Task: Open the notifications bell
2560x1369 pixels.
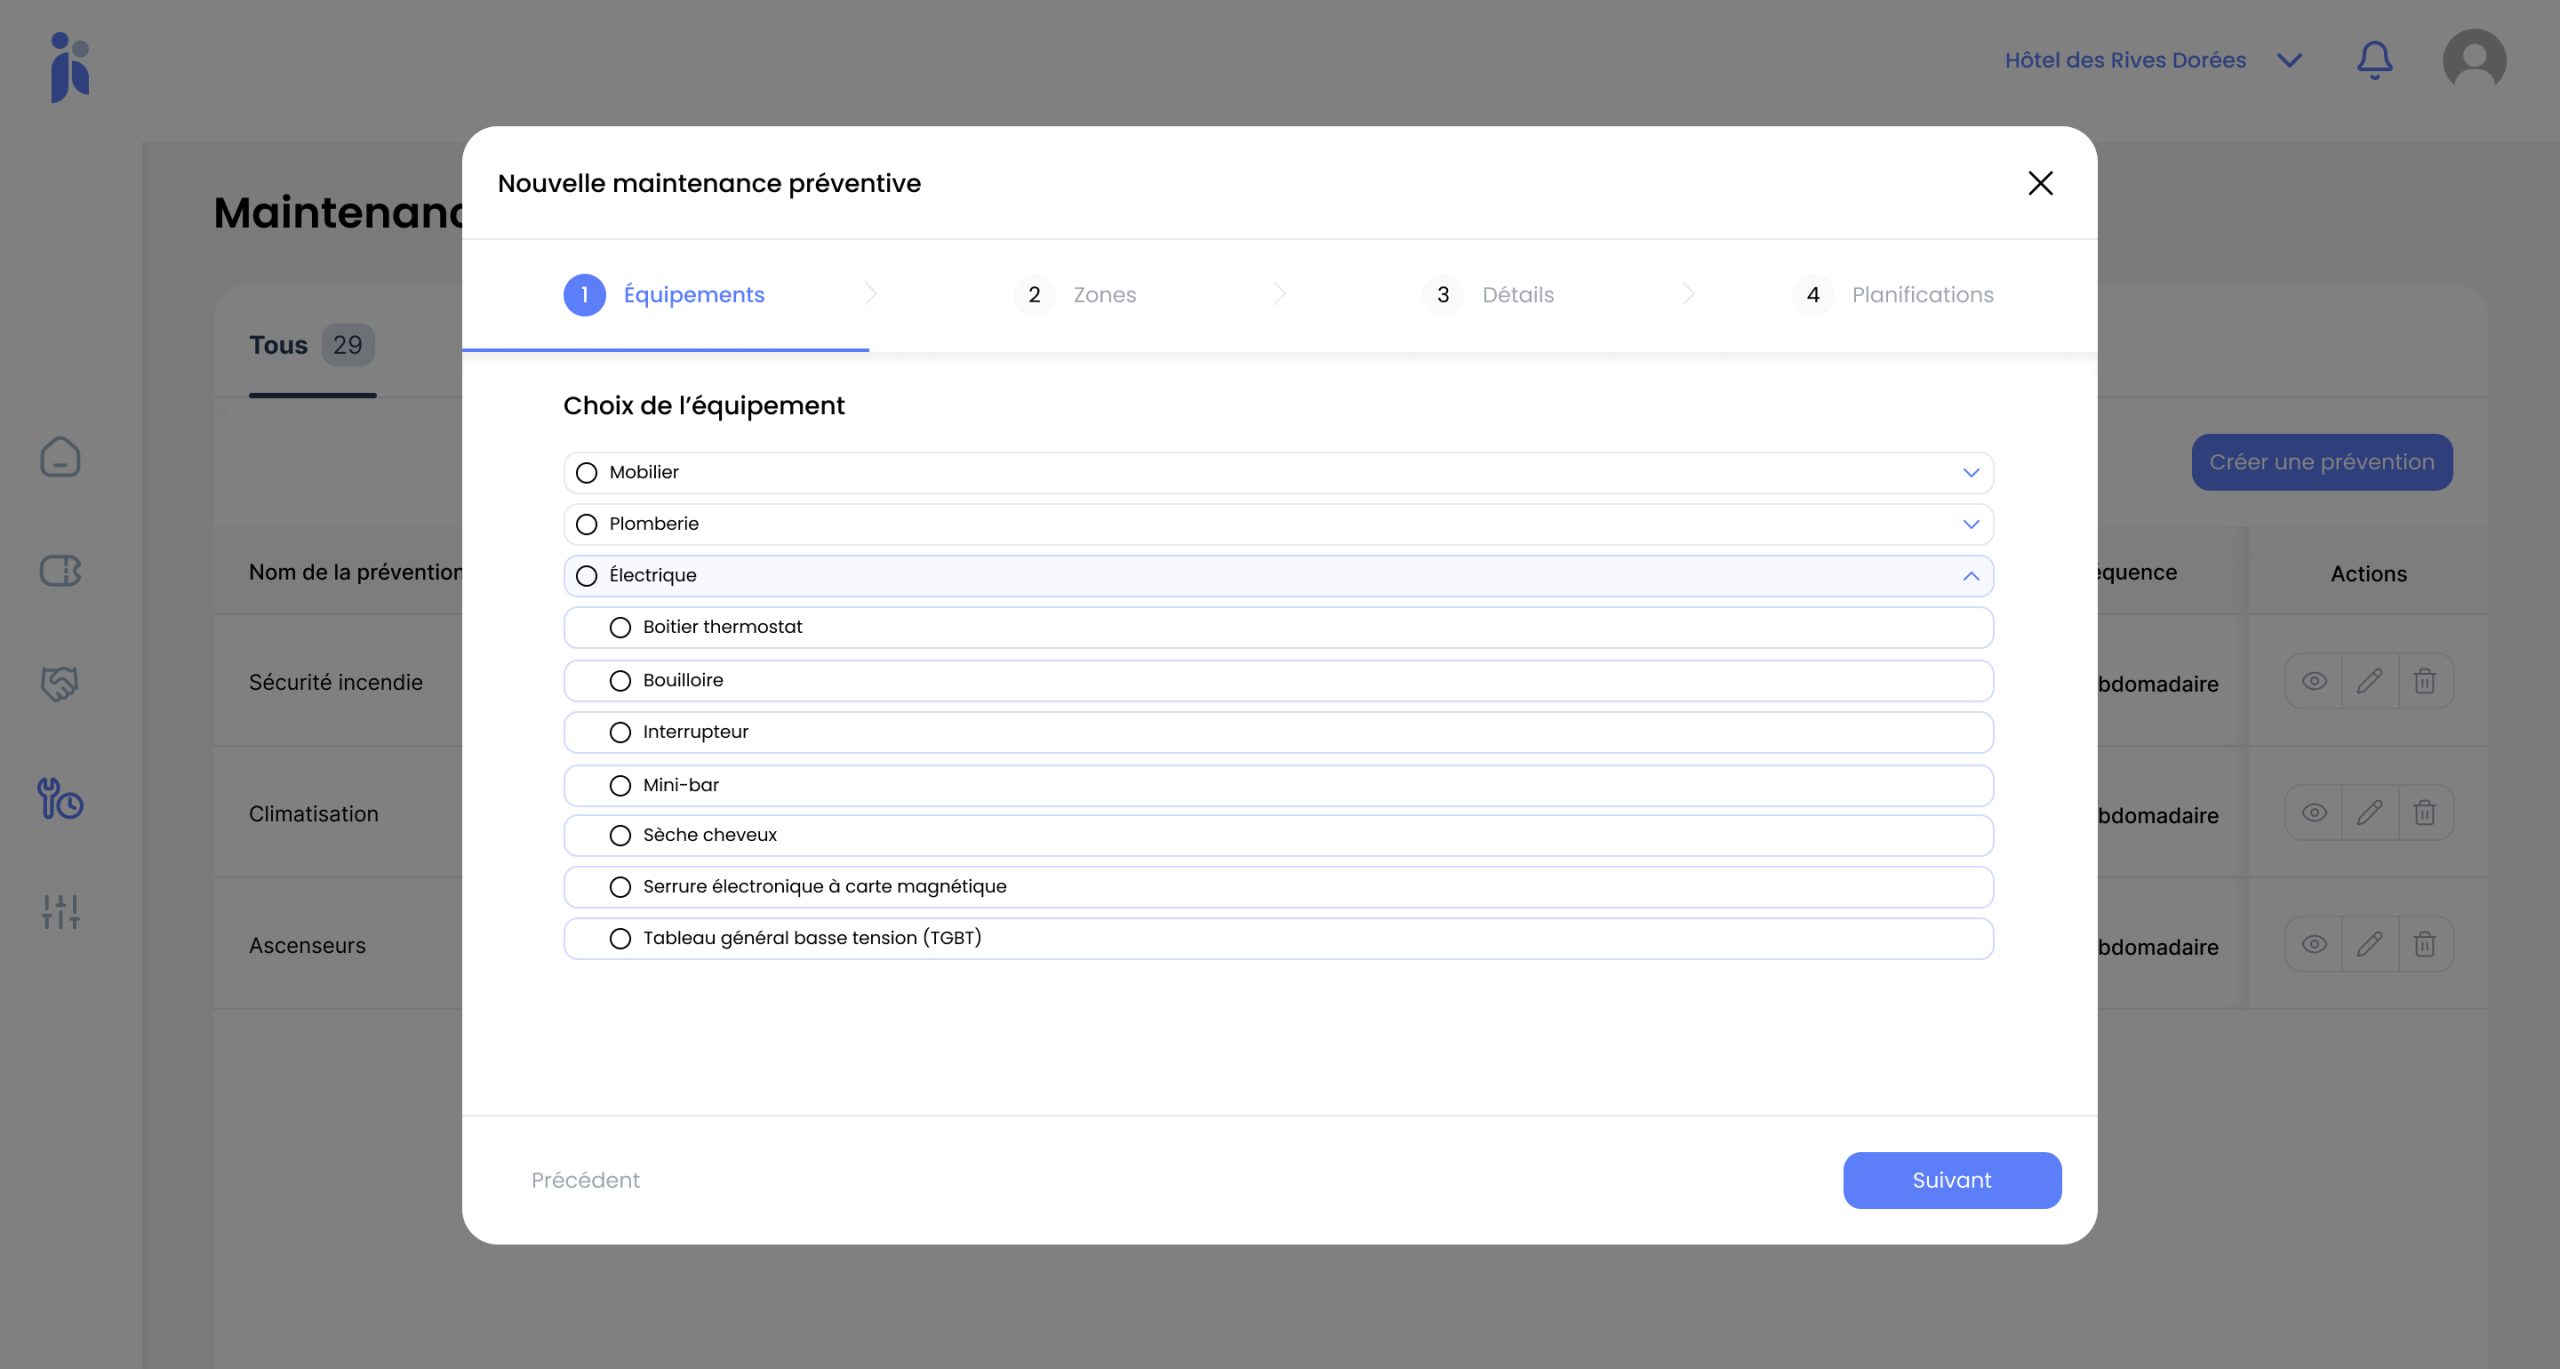Action: point(2374,60)
